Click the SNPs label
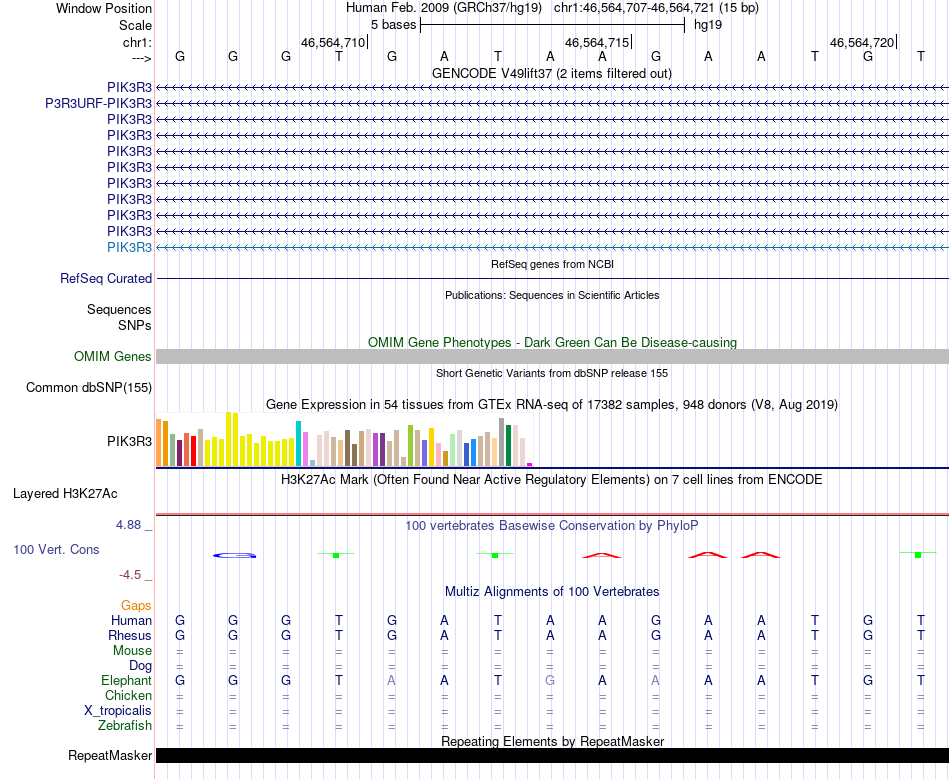 [135, 325]
